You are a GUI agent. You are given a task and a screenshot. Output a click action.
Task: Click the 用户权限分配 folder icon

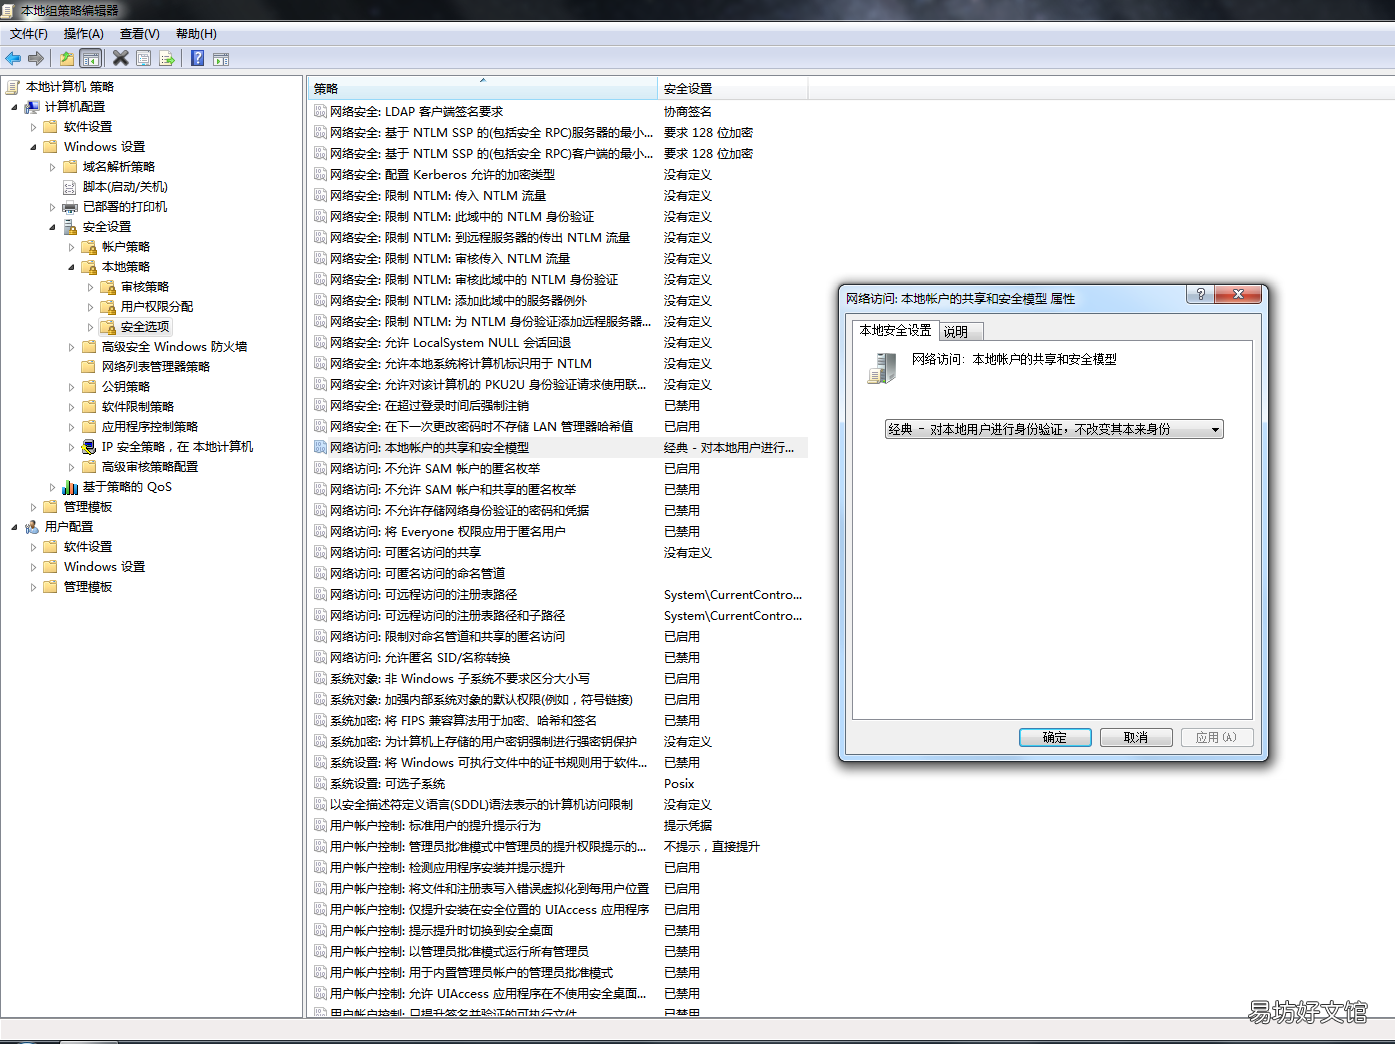108,307
